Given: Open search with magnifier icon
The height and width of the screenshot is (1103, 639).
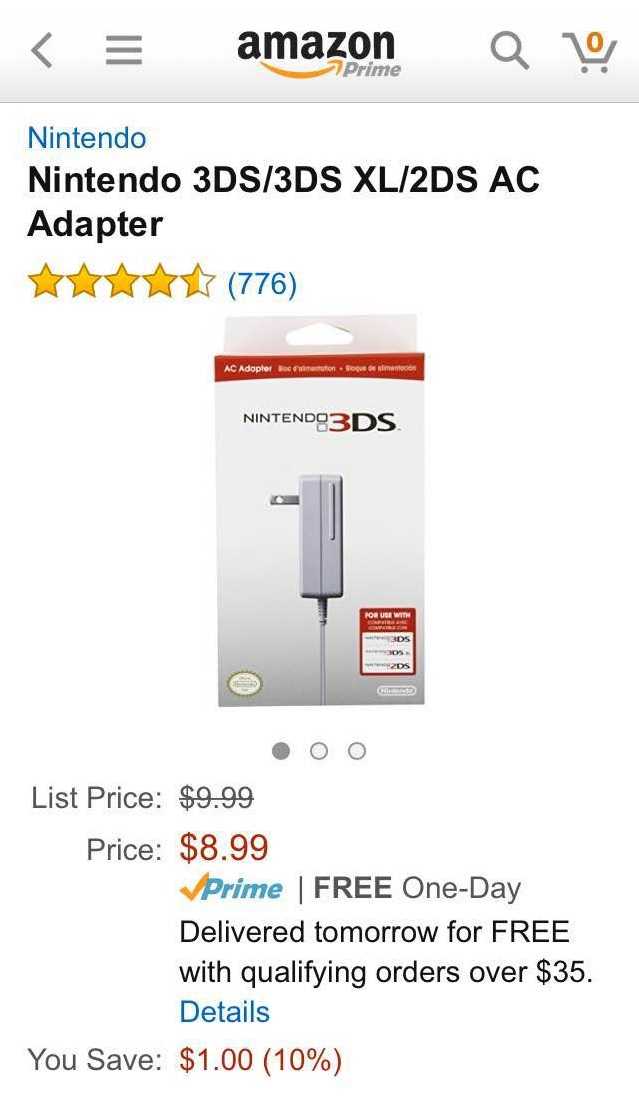Looking at the screenshot, I should [x=510, y=51].
